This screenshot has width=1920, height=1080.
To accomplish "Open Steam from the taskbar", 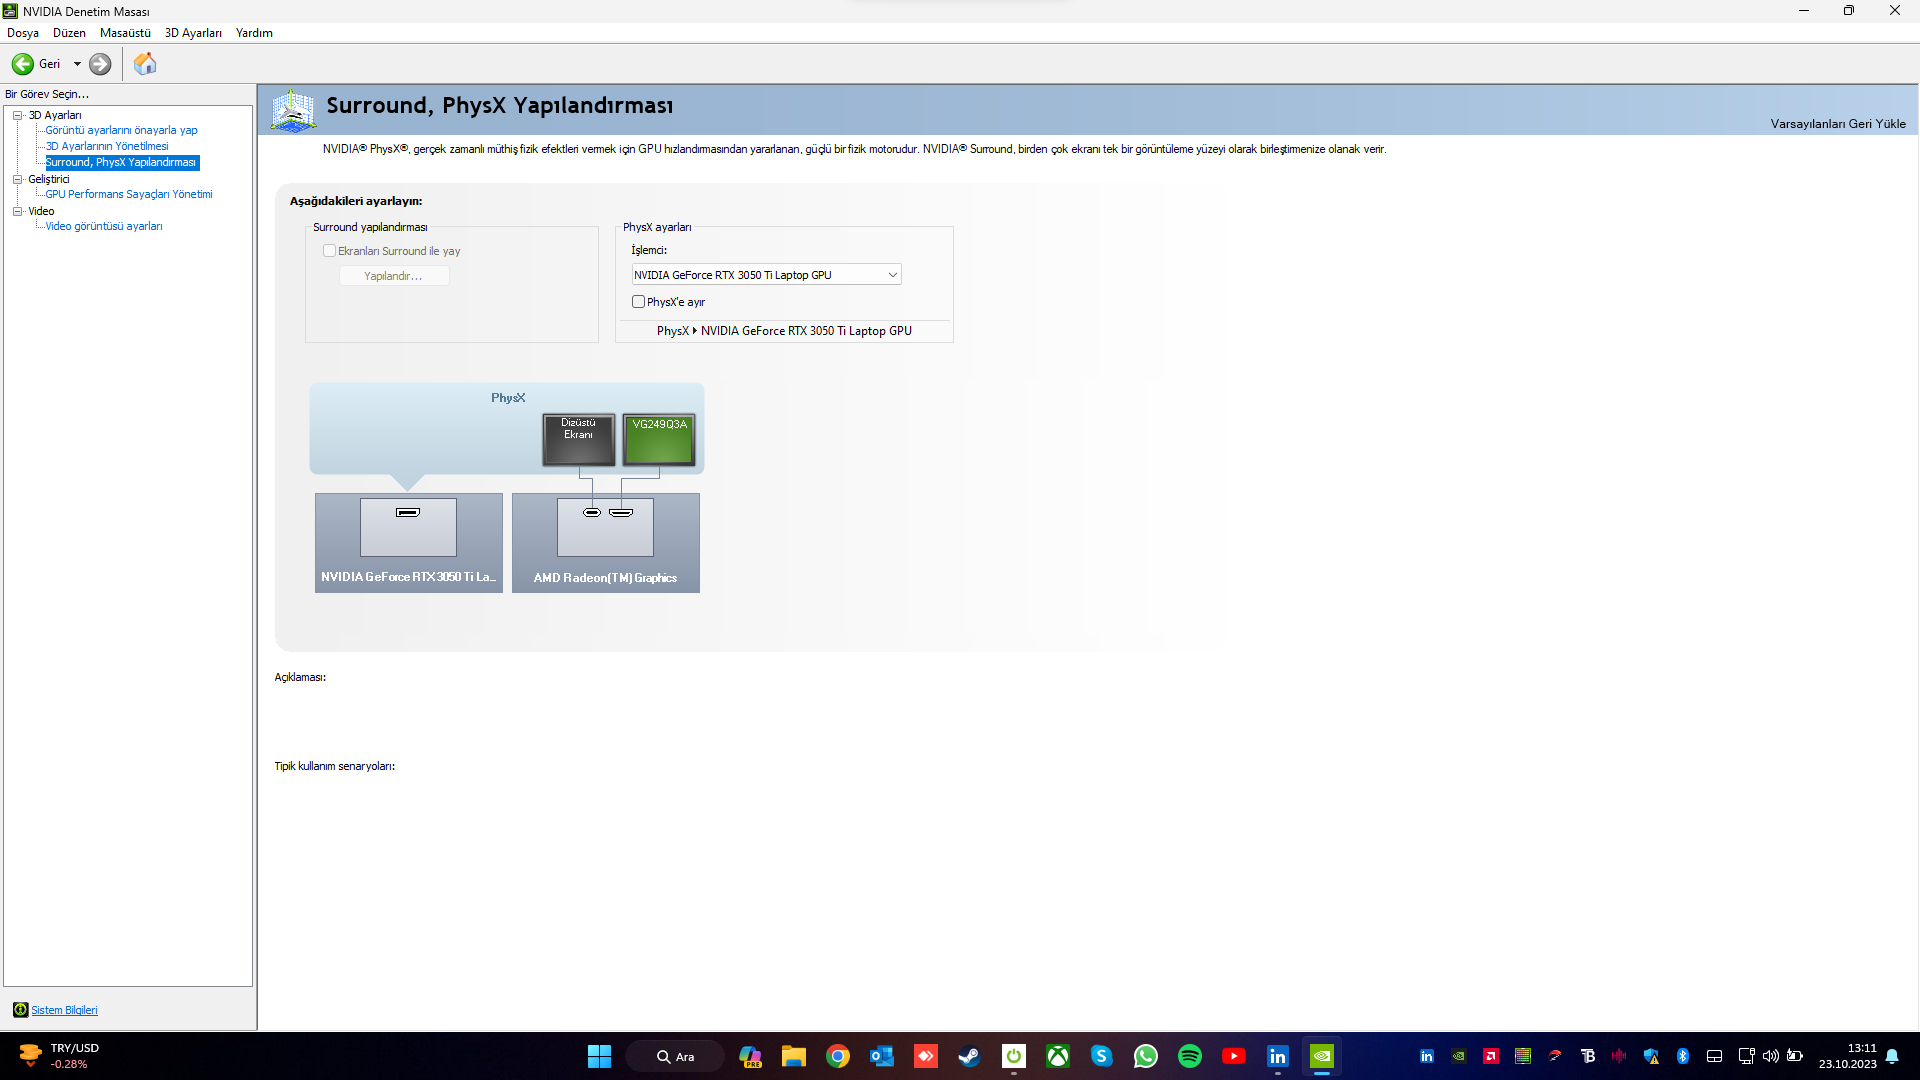I will tap(969, 1056).
